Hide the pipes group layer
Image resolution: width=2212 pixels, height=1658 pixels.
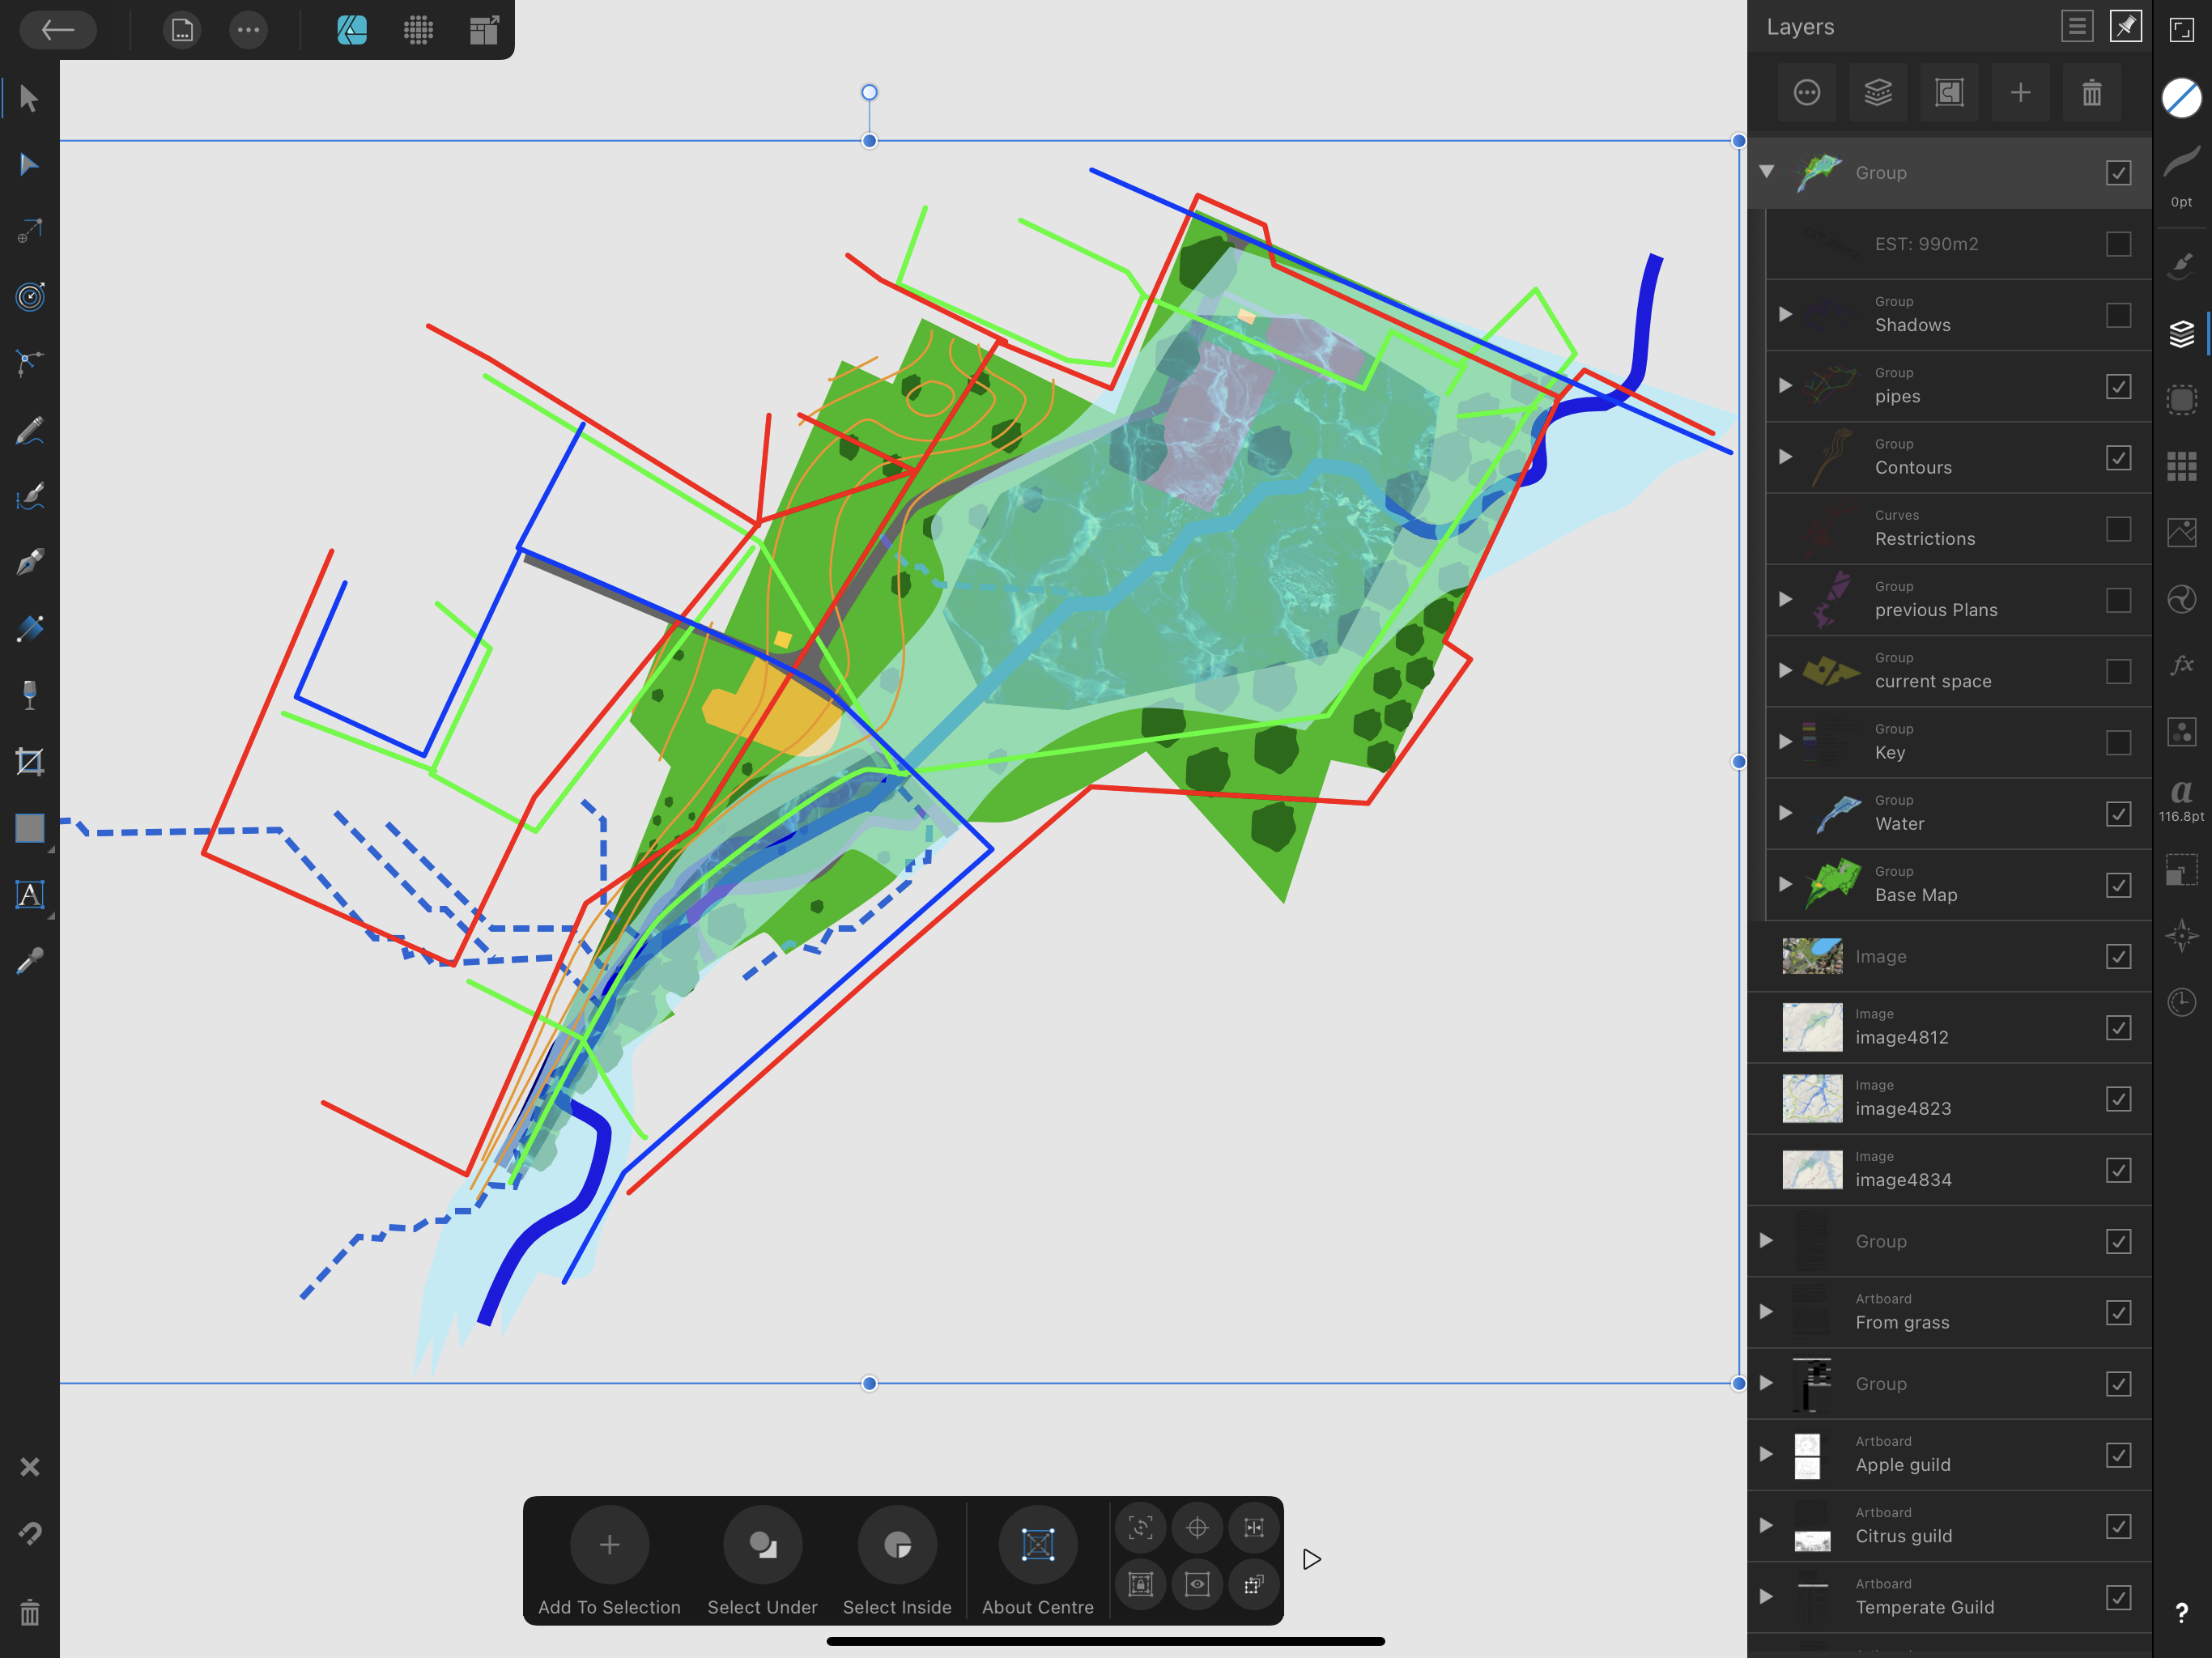click(2118, 386)
